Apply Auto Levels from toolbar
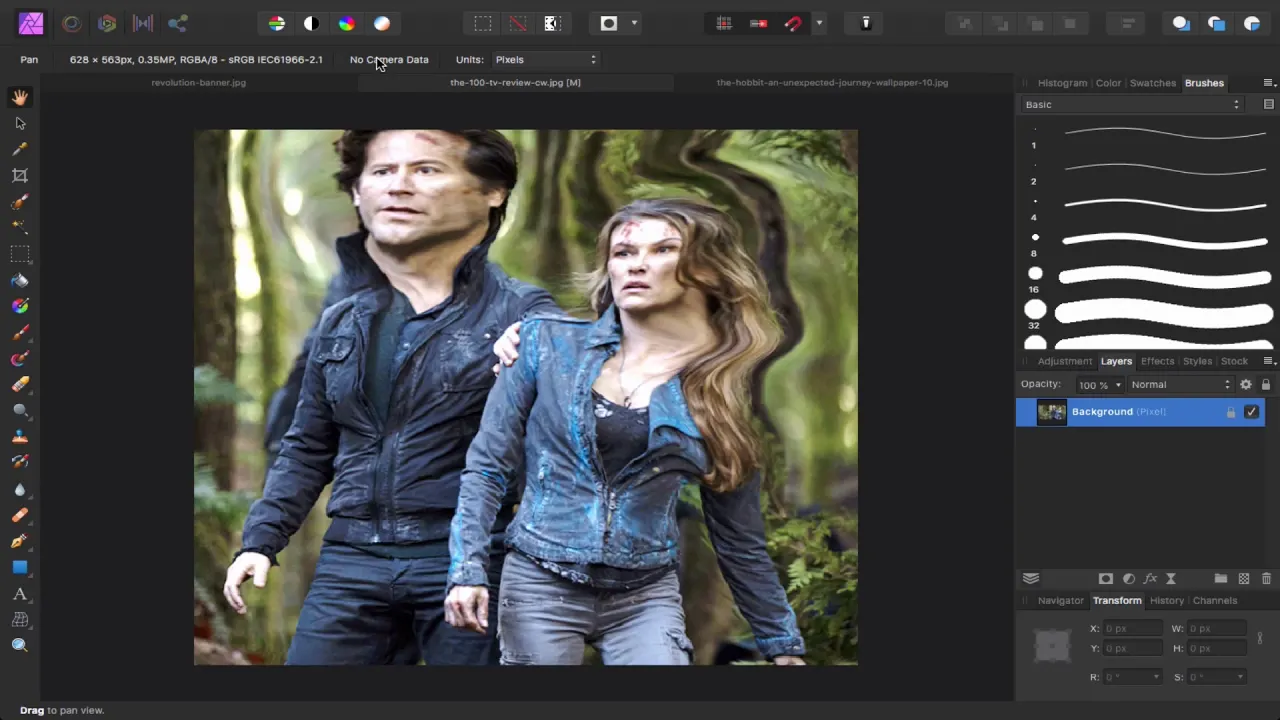The height and width of the screenshot is (720, 1280). (x=277, y=23)
